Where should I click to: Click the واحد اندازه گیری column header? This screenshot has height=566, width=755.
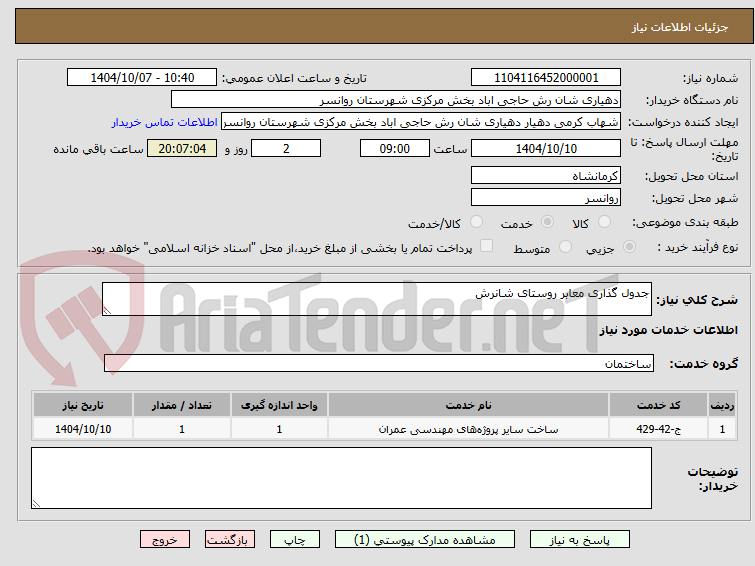(279, 405)
